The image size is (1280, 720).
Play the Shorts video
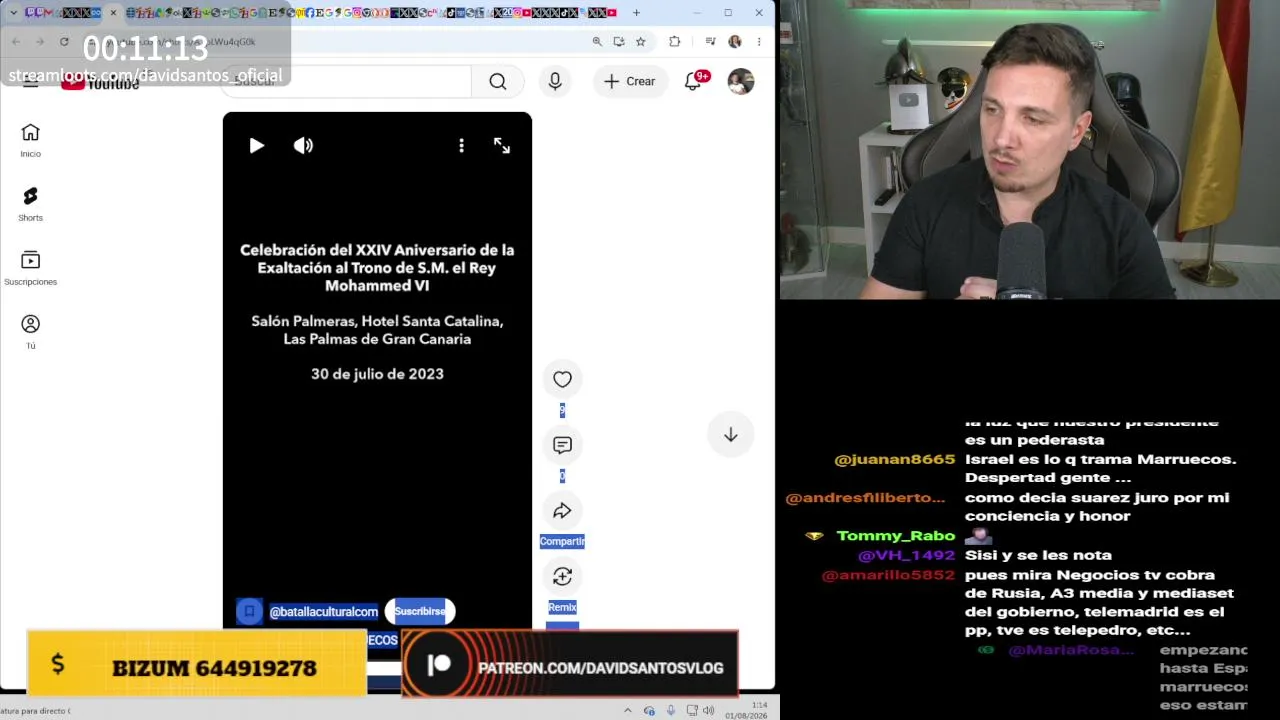tap(256, 146)
